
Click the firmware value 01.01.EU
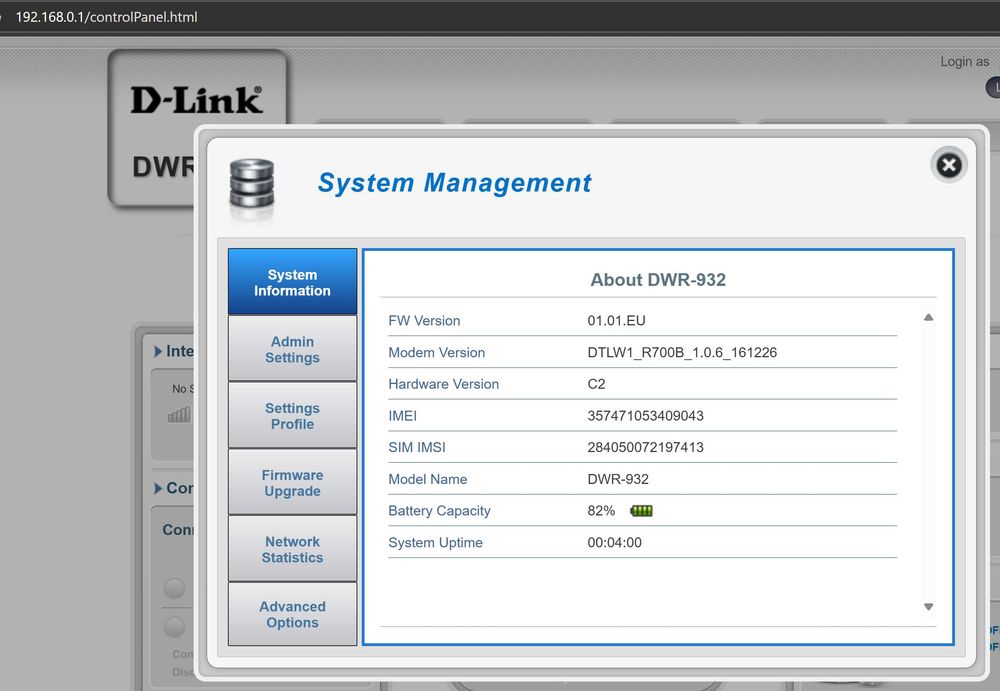tap(616, 321)
